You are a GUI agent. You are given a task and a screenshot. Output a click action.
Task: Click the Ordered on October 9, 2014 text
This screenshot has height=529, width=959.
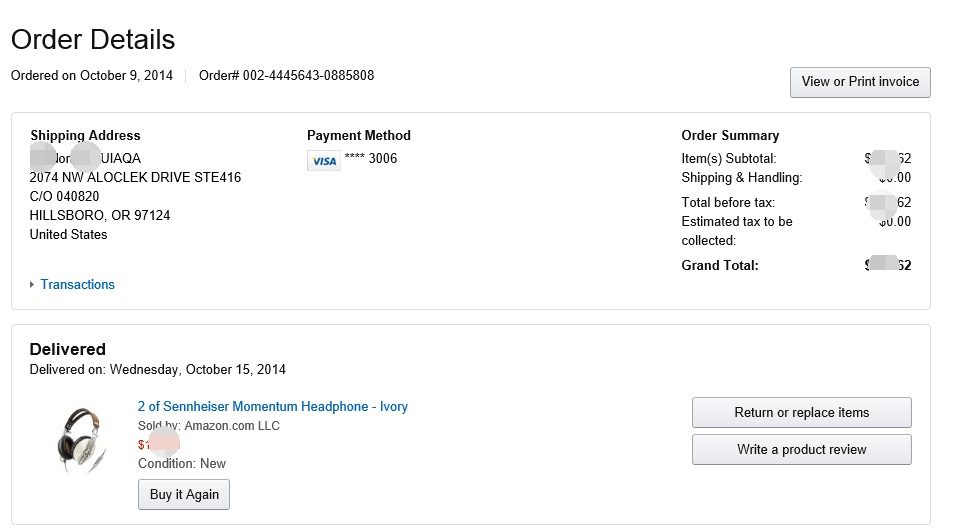point(92,76)
